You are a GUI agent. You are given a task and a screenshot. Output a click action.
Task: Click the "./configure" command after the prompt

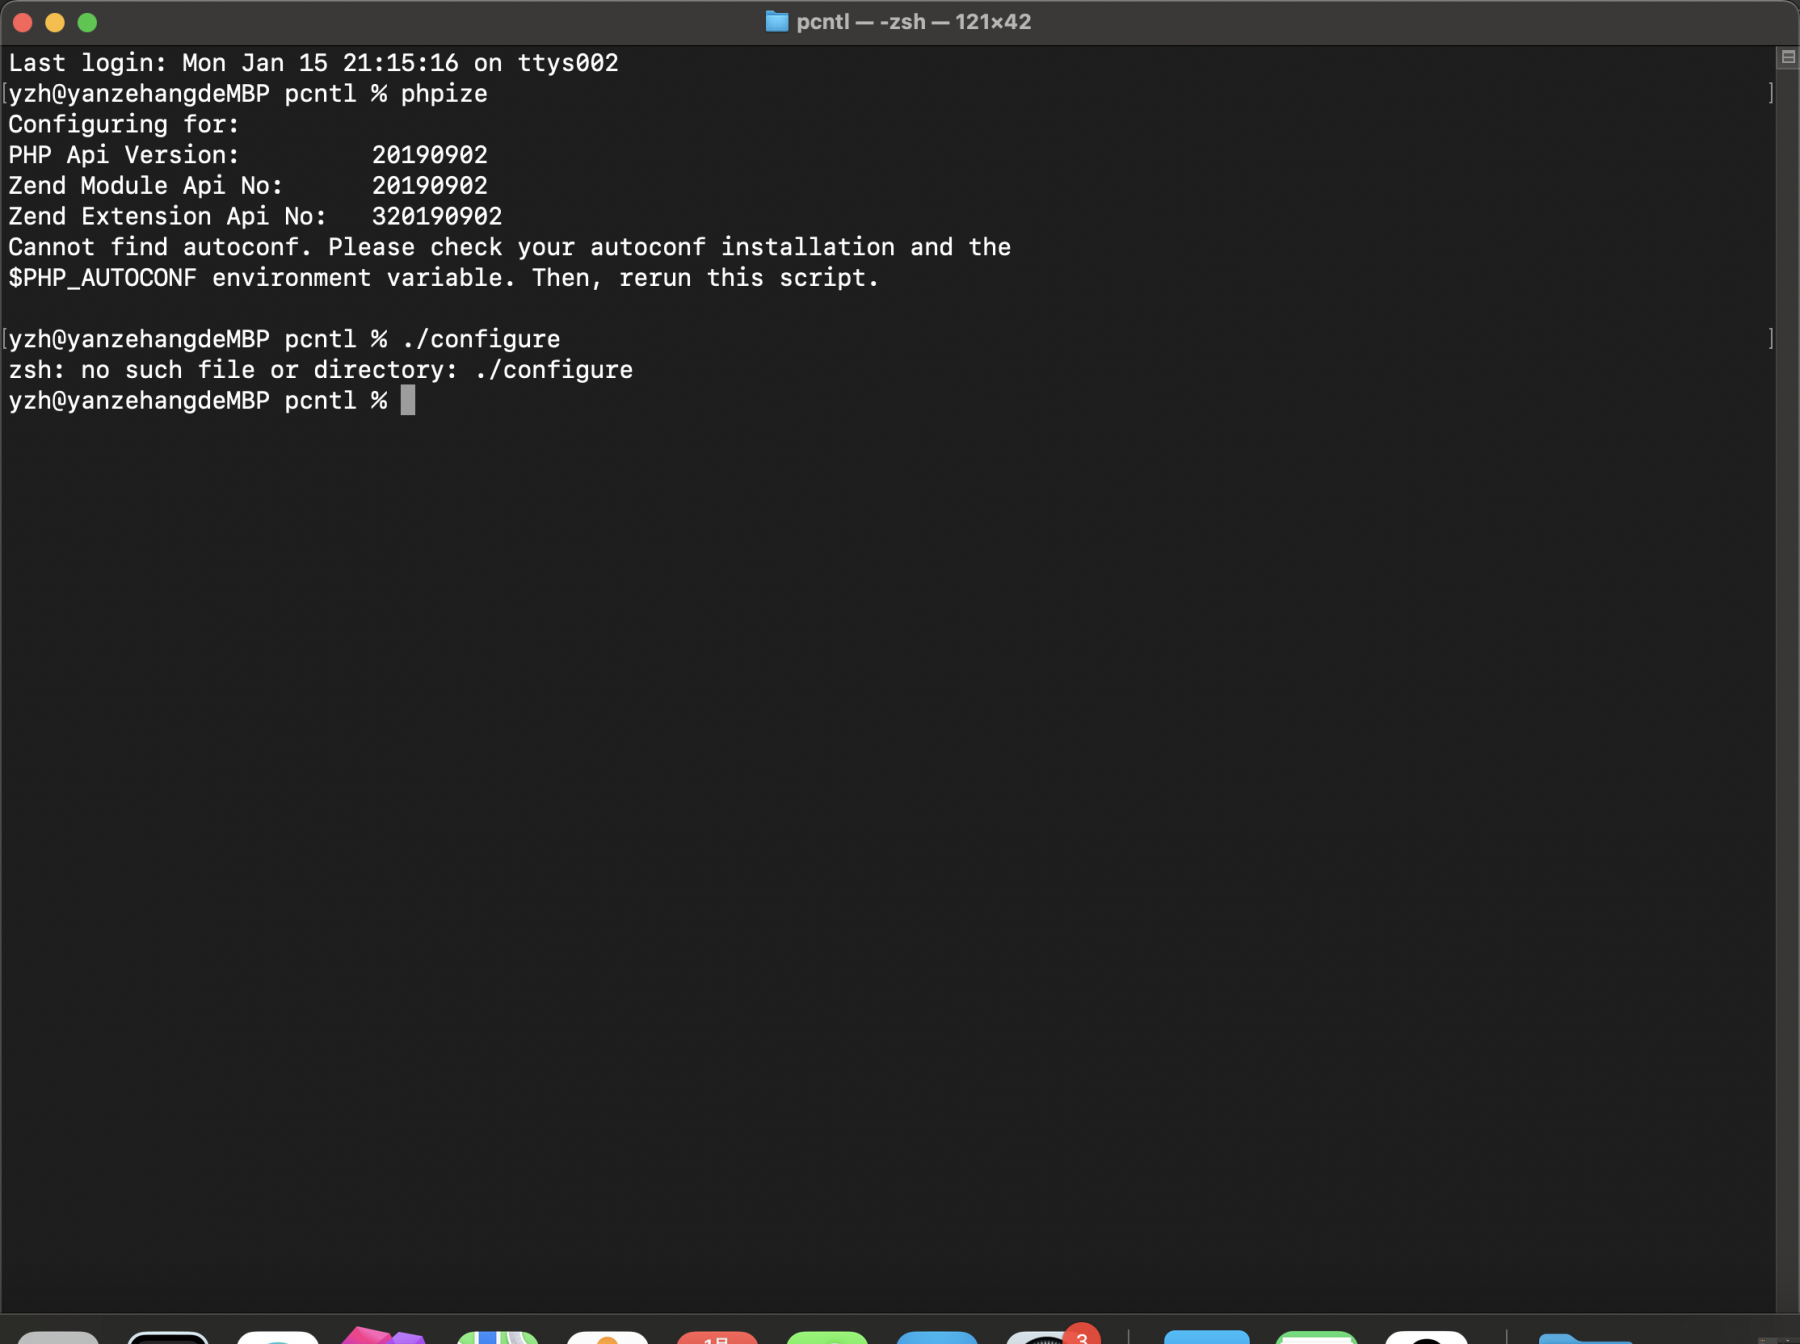coord(481,339)
